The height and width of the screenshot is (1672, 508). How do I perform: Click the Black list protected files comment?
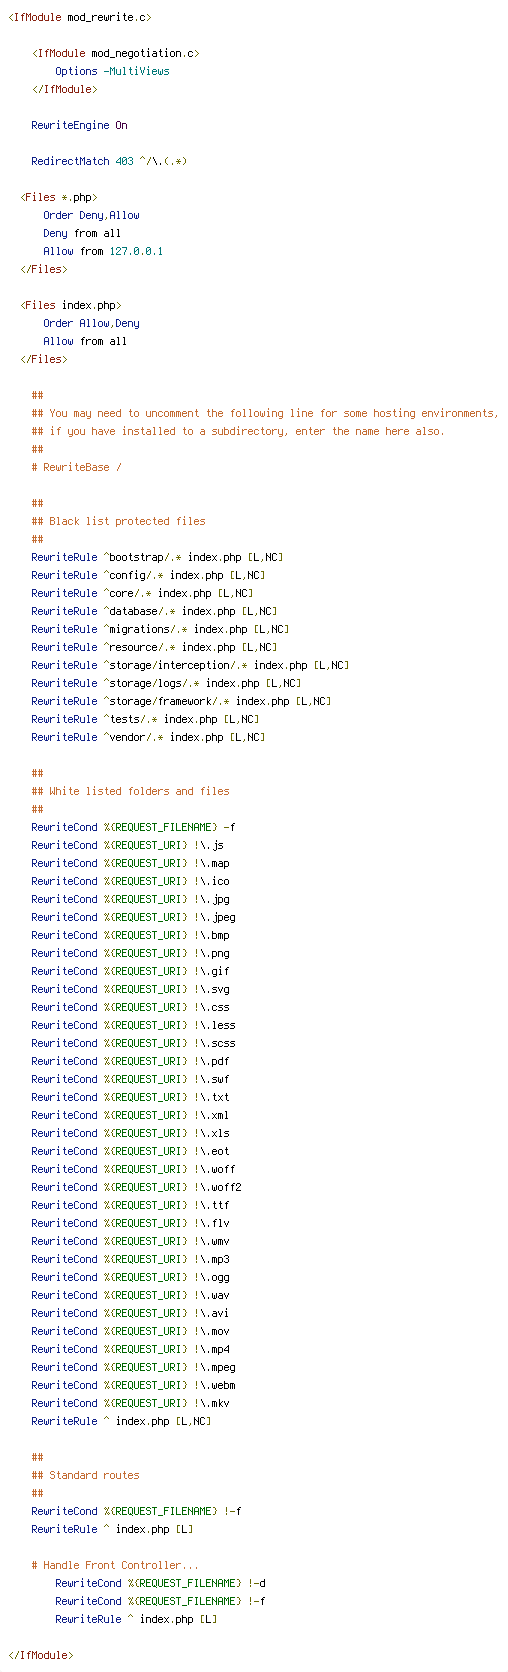118,521
